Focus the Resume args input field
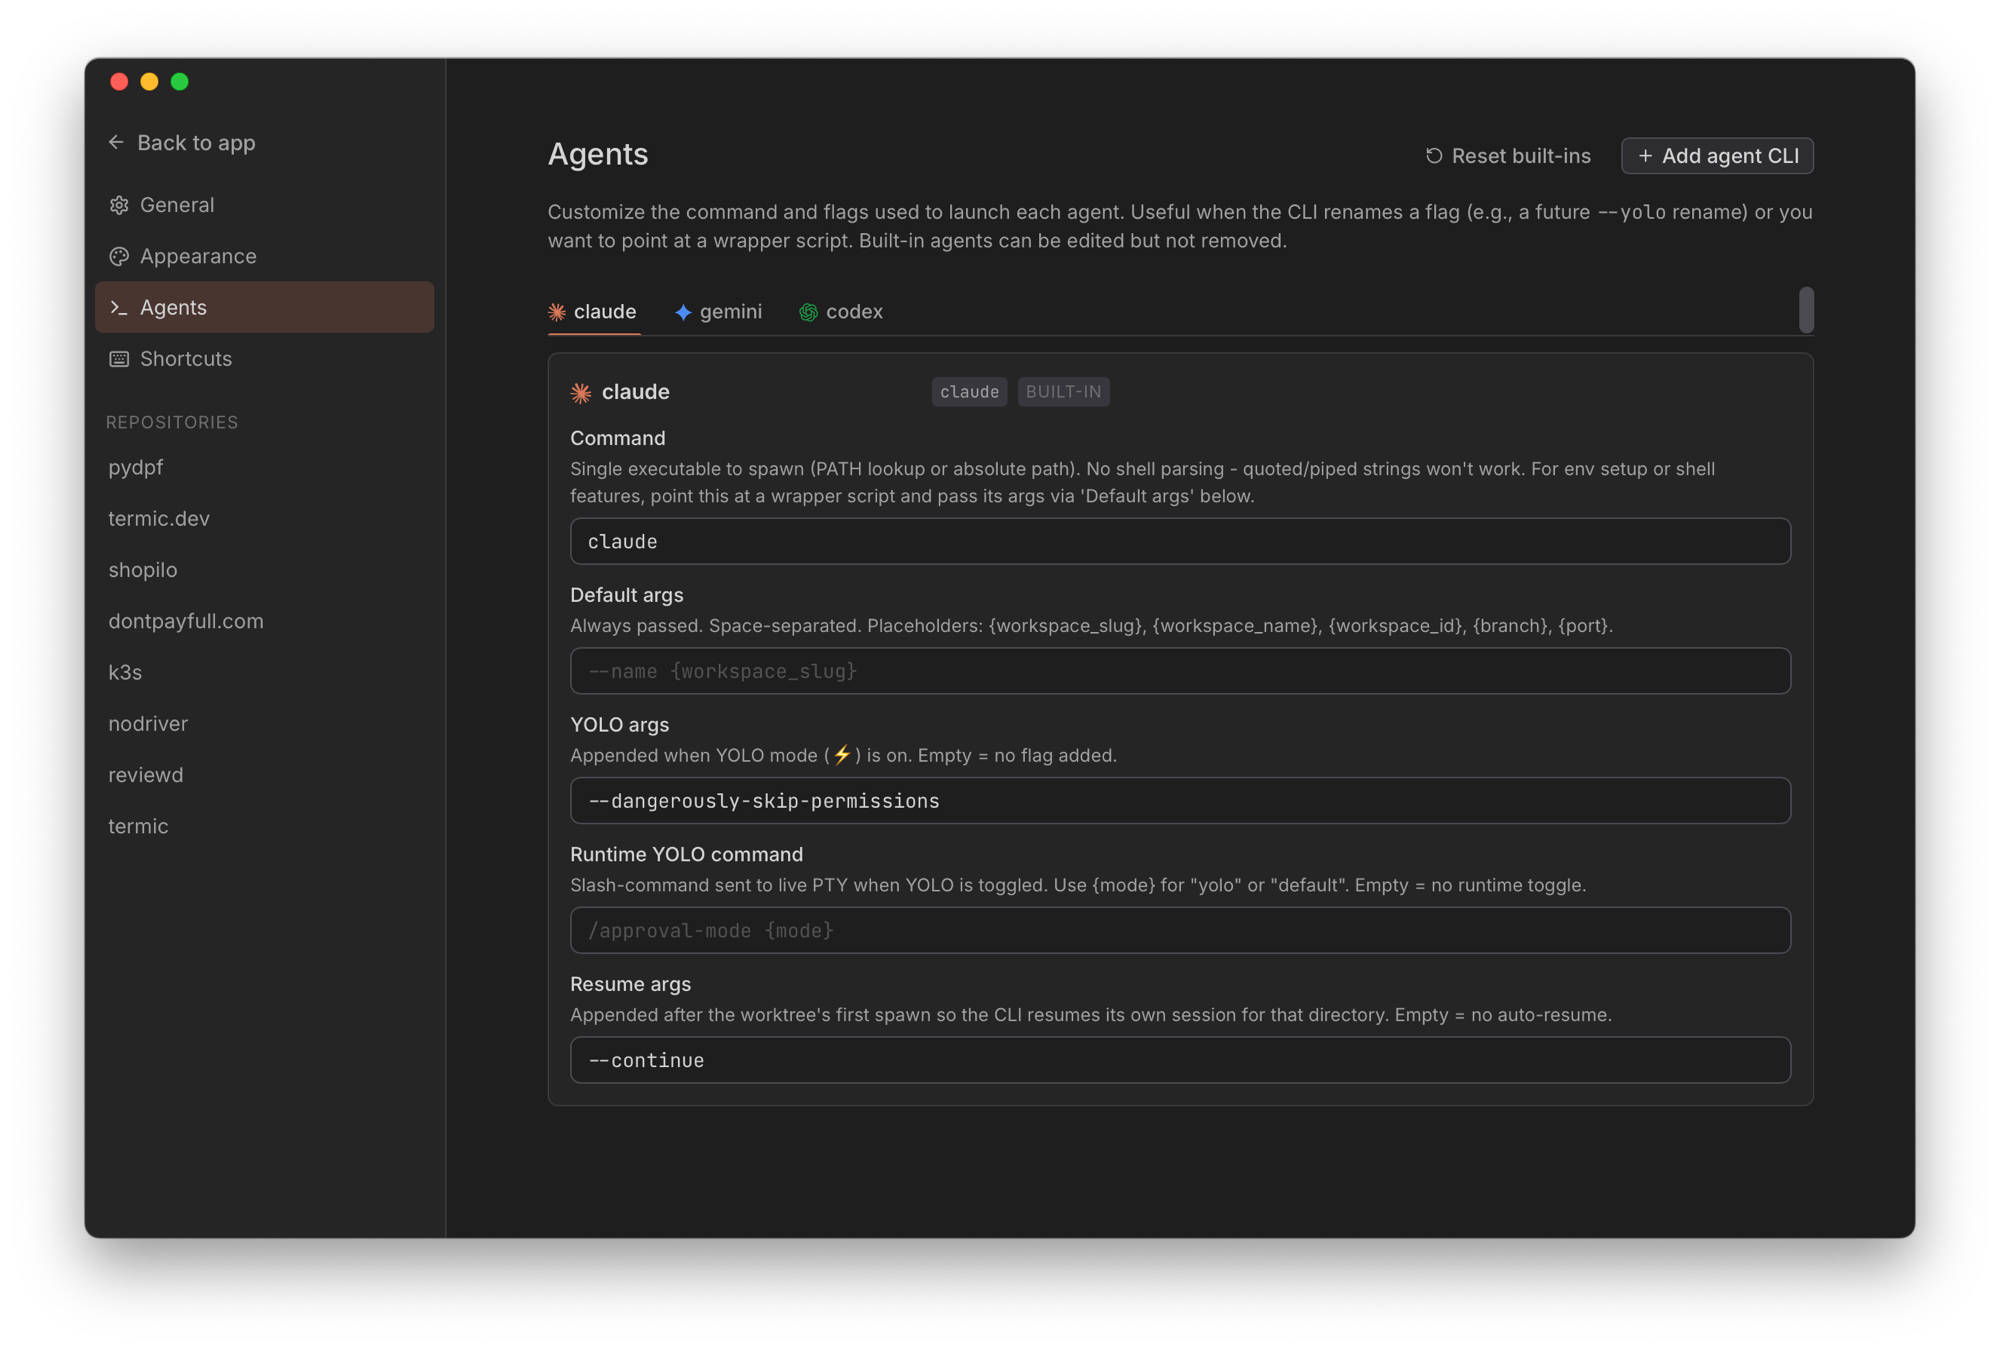The height and width of the screenshot is (1350, 2000). (1180, 1060)
